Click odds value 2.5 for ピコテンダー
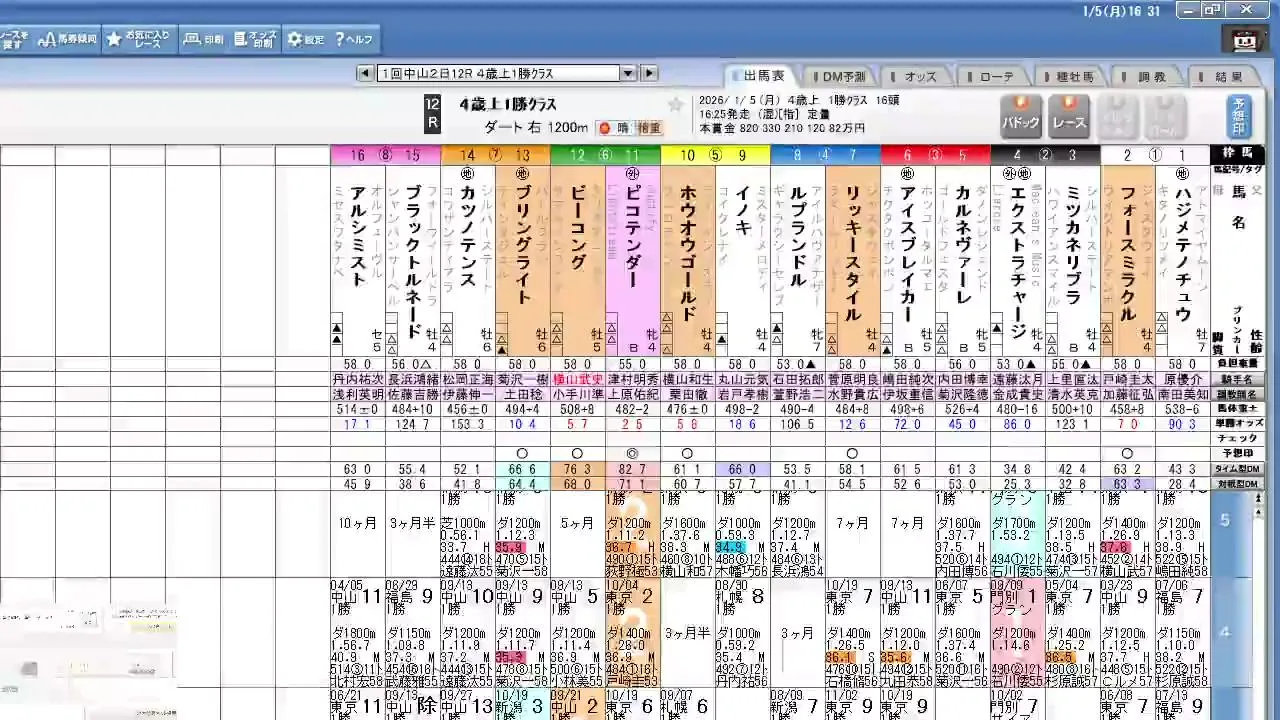Viewport: 1280px width, 720px height. tap(632, 424)
